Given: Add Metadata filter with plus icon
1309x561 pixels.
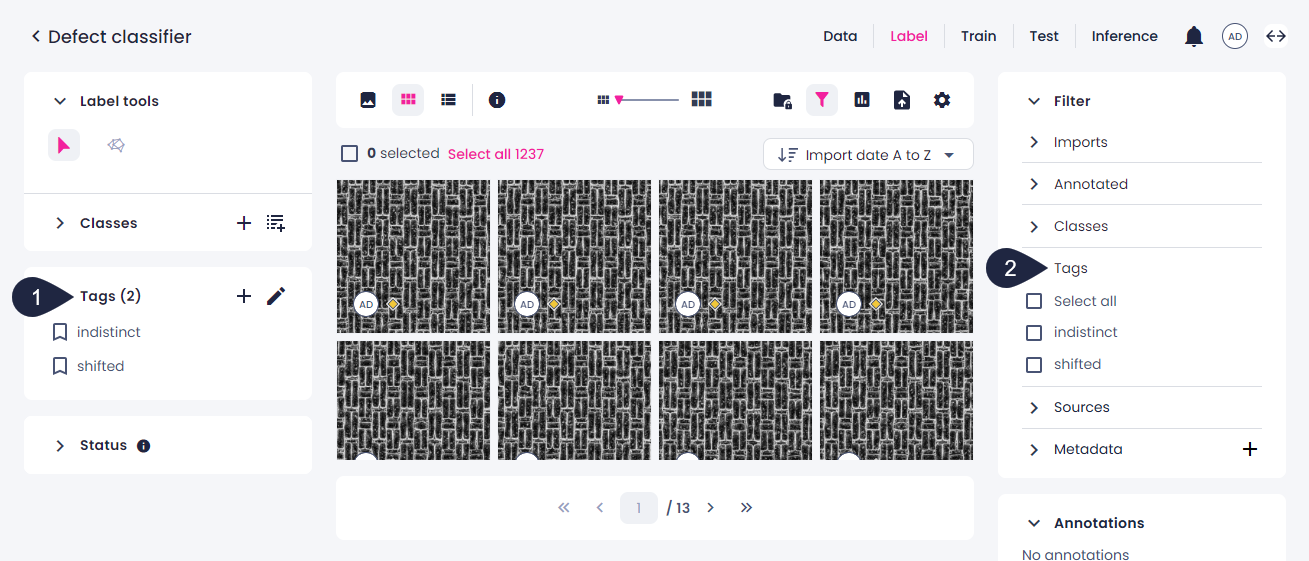Looking at the screenshot, I should tap(1250, 450).
